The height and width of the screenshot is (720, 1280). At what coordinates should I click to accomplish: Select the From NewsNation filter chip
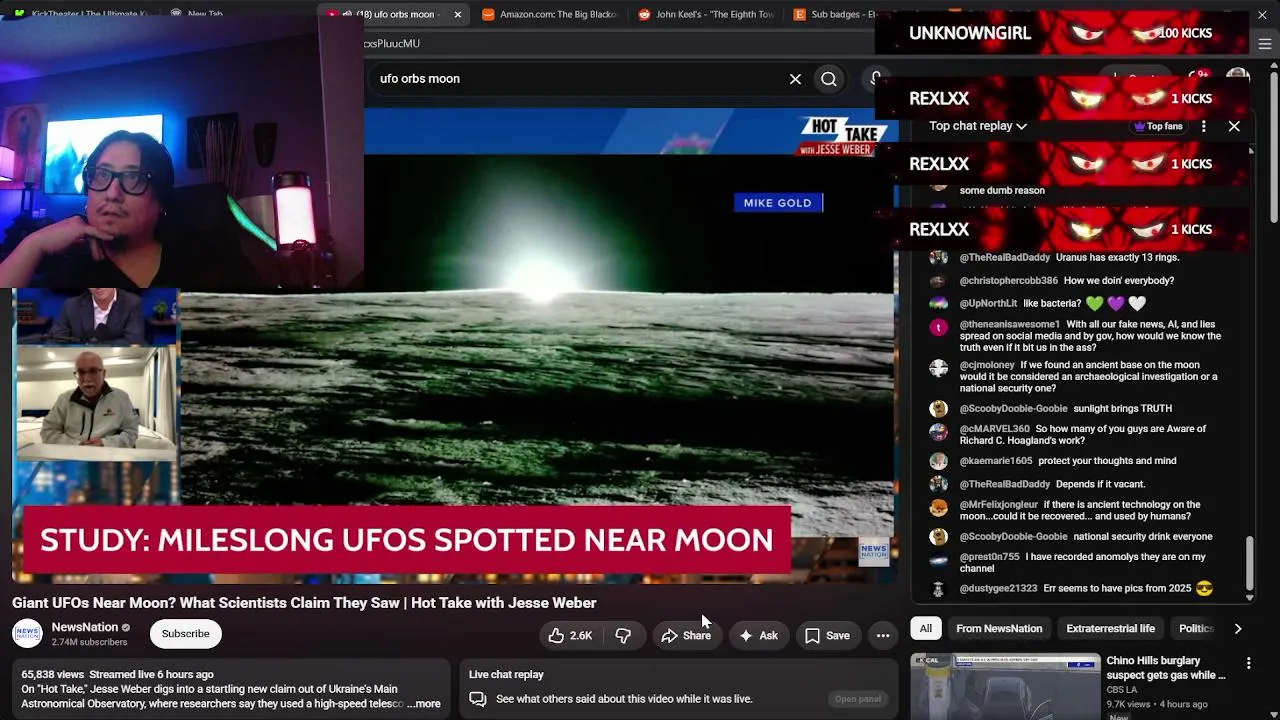pyautogui.click(x=999, y=628)
